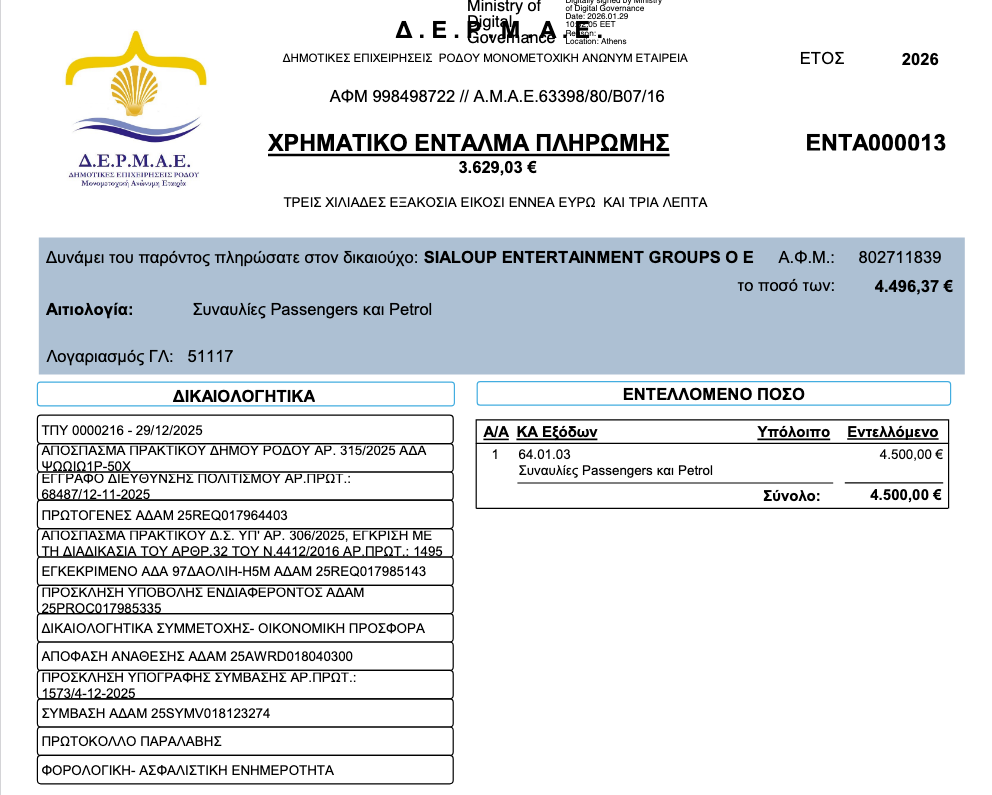Screen dimensions: 992x795
Task: Click the Υπόλοιπο column header
Action: click(793, 432)
